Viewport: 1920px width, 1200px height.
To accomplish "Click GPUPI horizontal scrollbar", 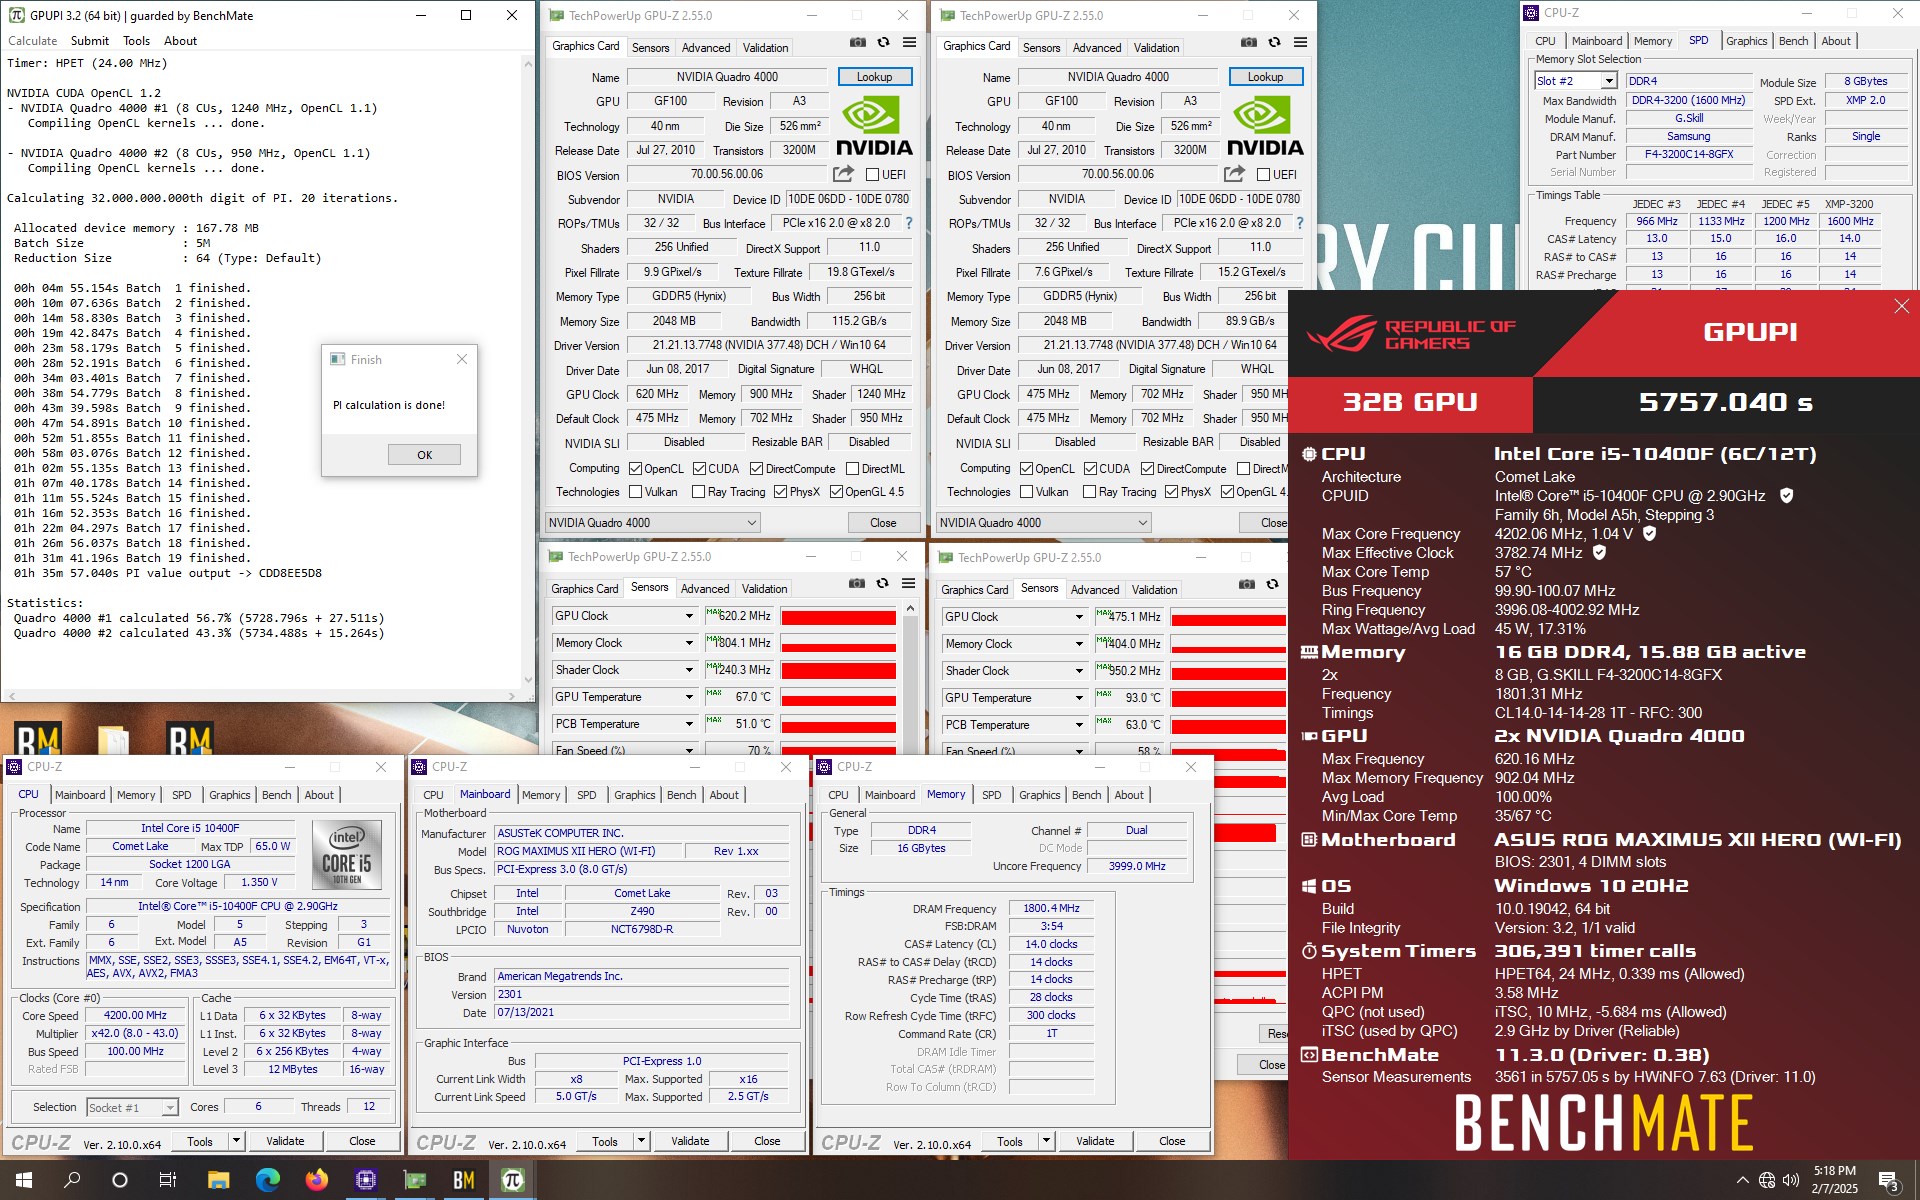I will coord(264,696).
